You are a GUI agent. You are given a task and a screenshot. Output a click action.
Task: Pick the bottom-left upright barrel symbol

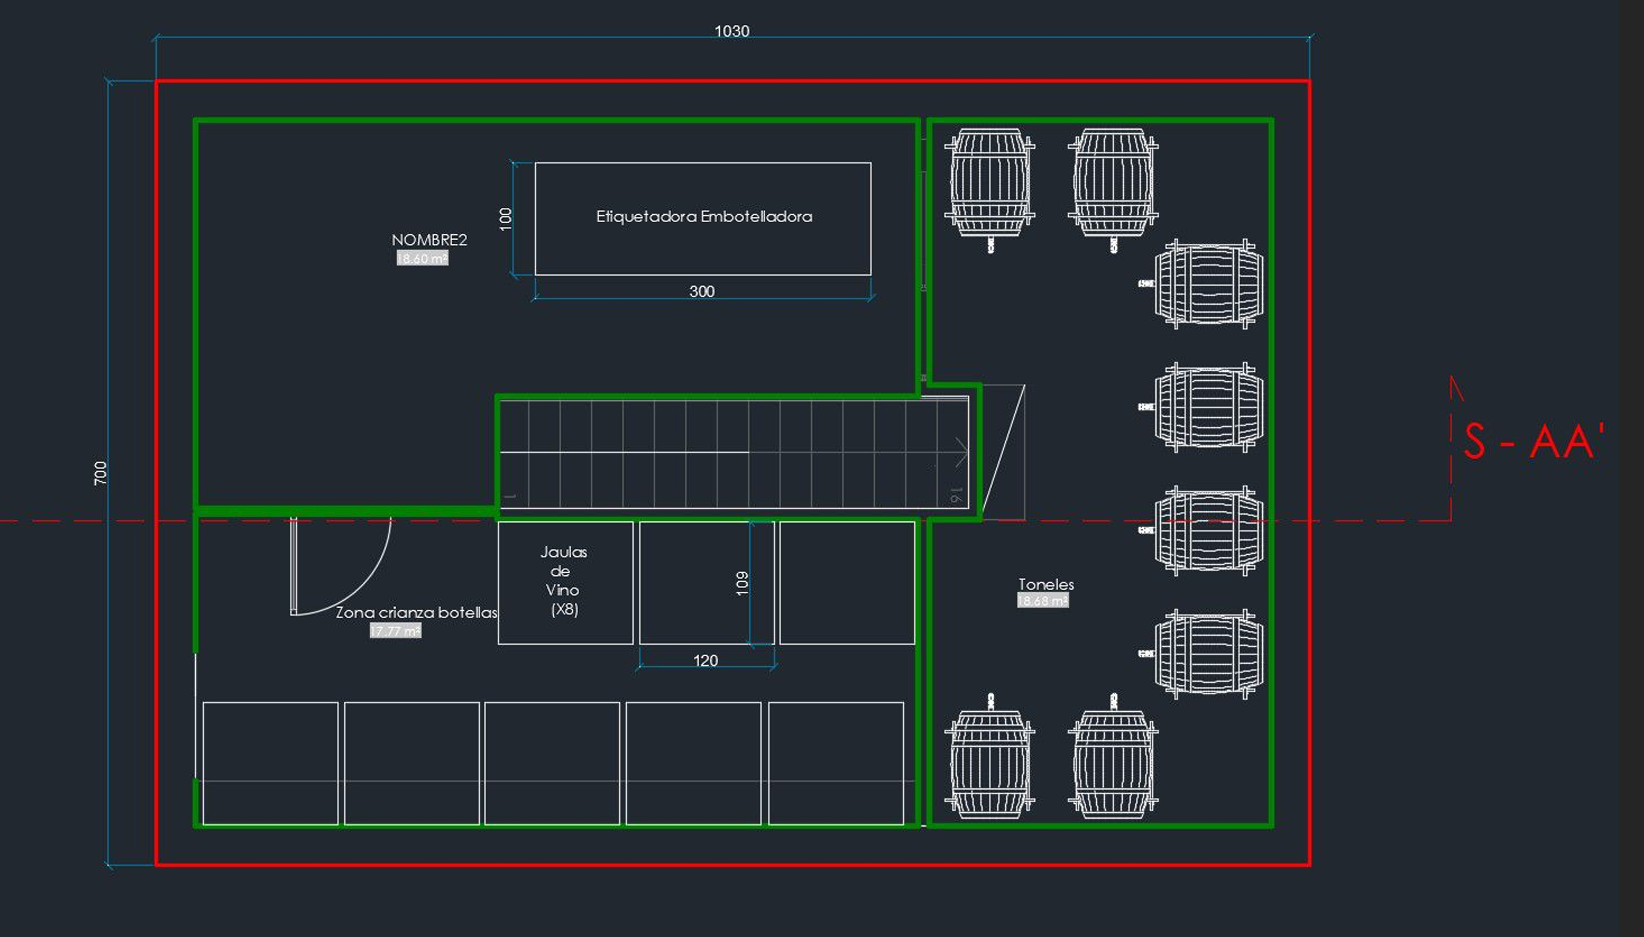(x=989, y=762)
